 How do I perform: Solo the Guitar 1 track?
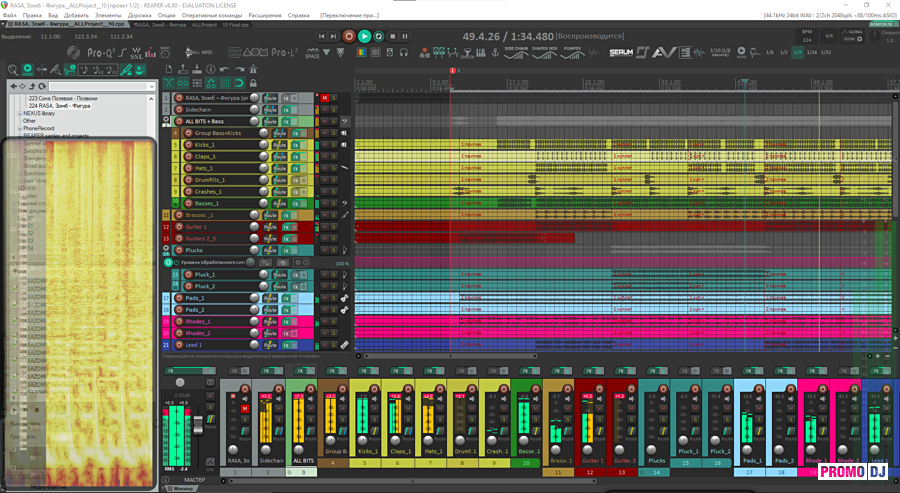[335, 227]
